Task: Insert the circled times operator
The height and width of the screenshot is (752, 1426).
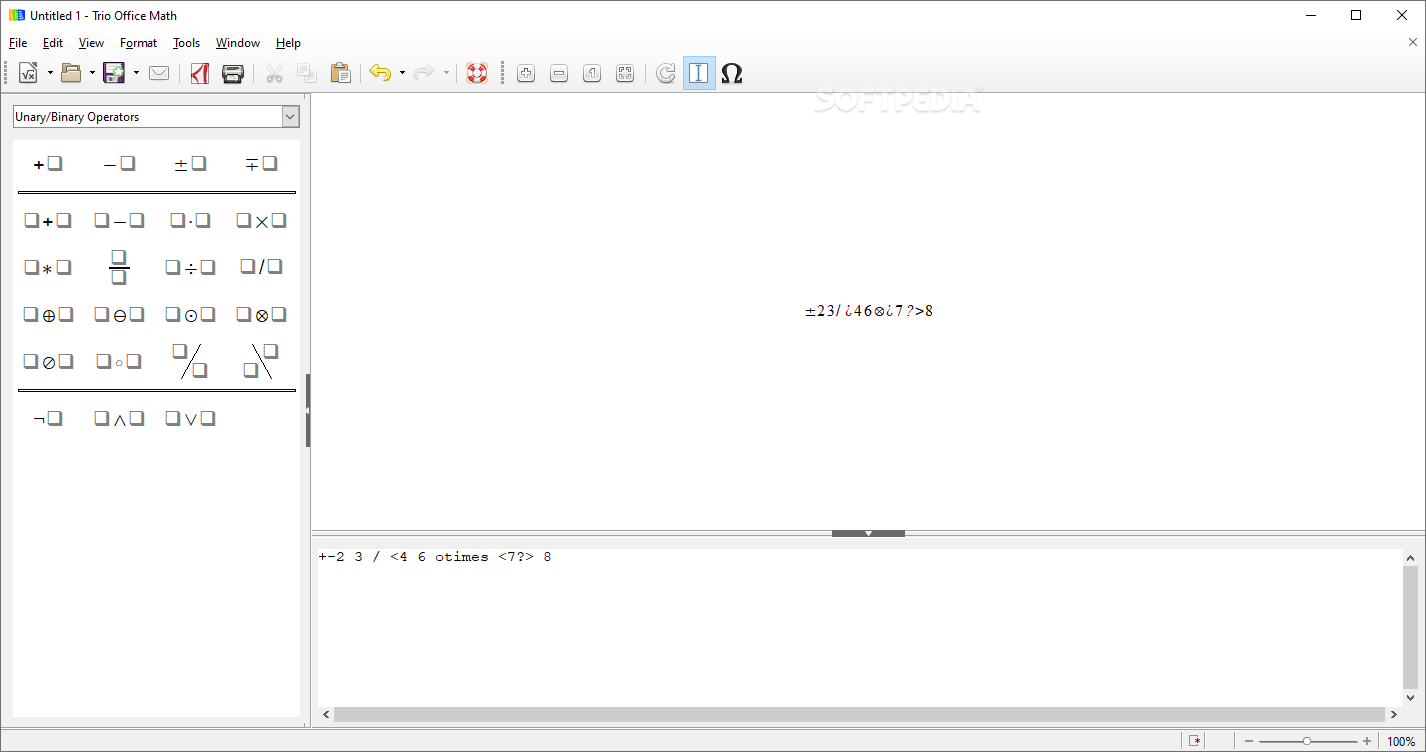Action: [261, 315]
